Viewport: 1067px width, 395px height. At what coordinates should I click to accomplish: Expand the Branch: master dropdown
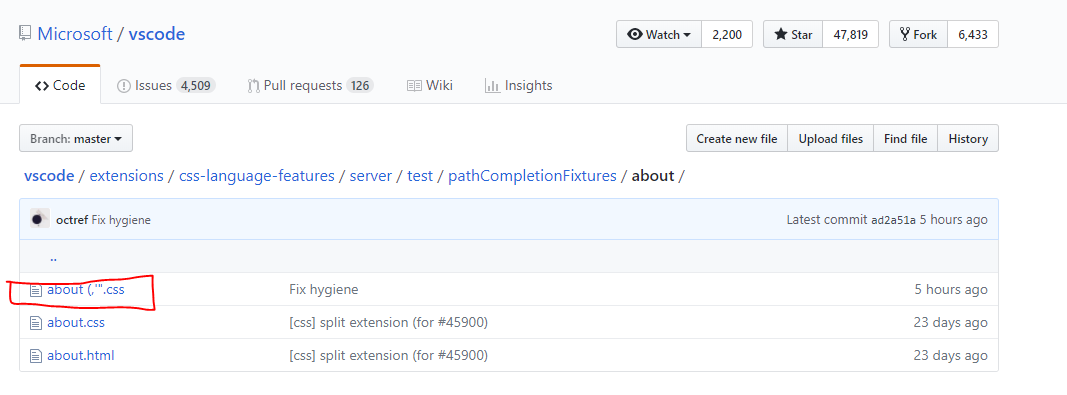(76, 138)
